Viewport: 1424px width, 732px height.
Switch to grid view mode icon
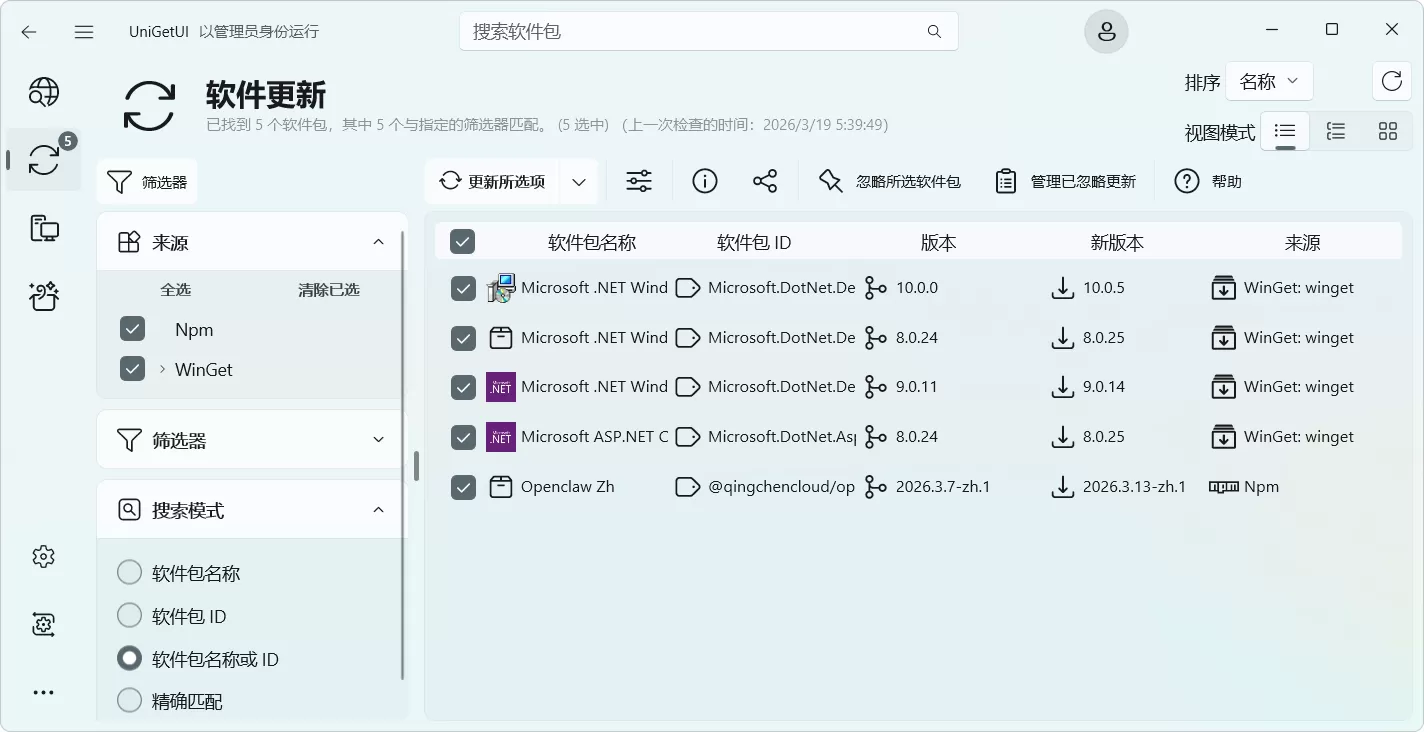click(1388, 131)
